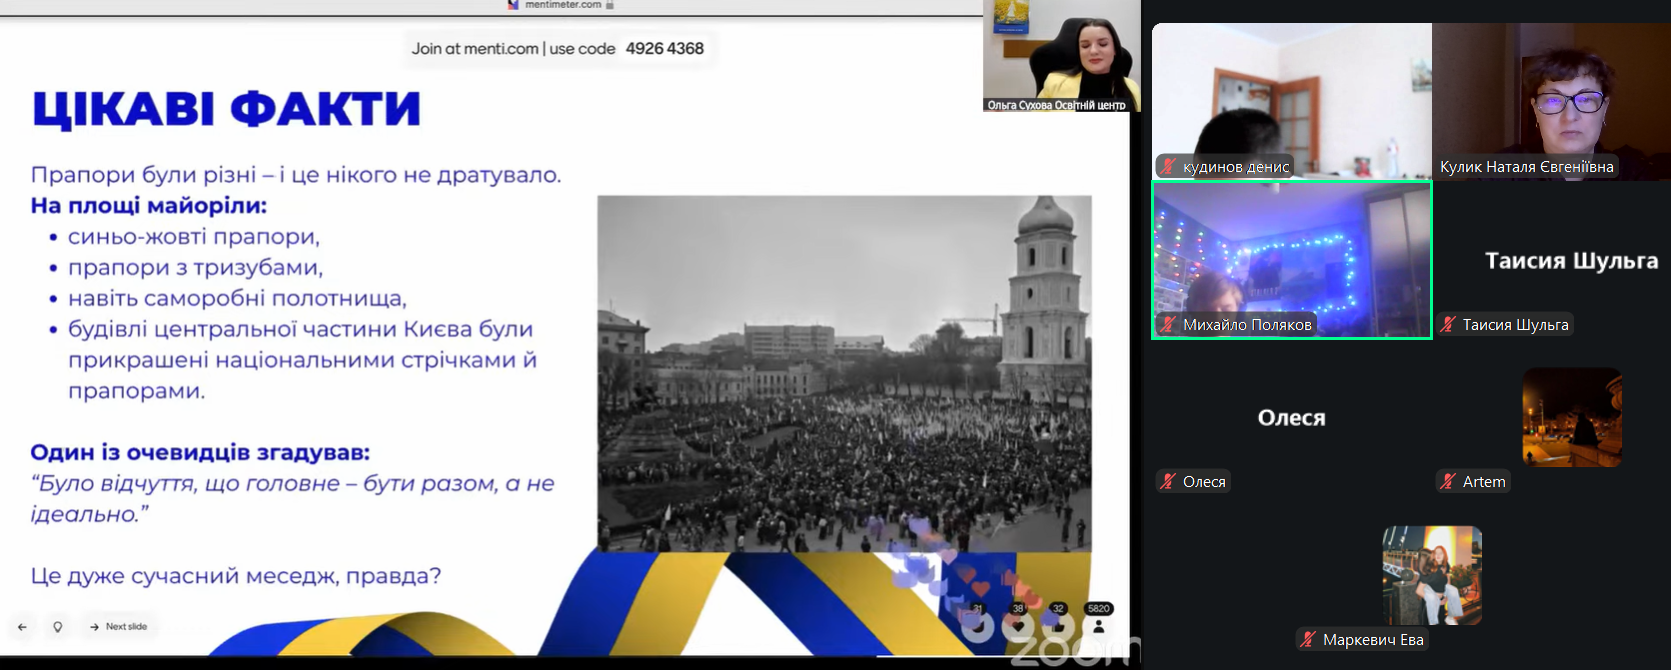The image size is (1671, 670).
Task: Click Artem's night-scene profile picture
Action: point(1572,417)
